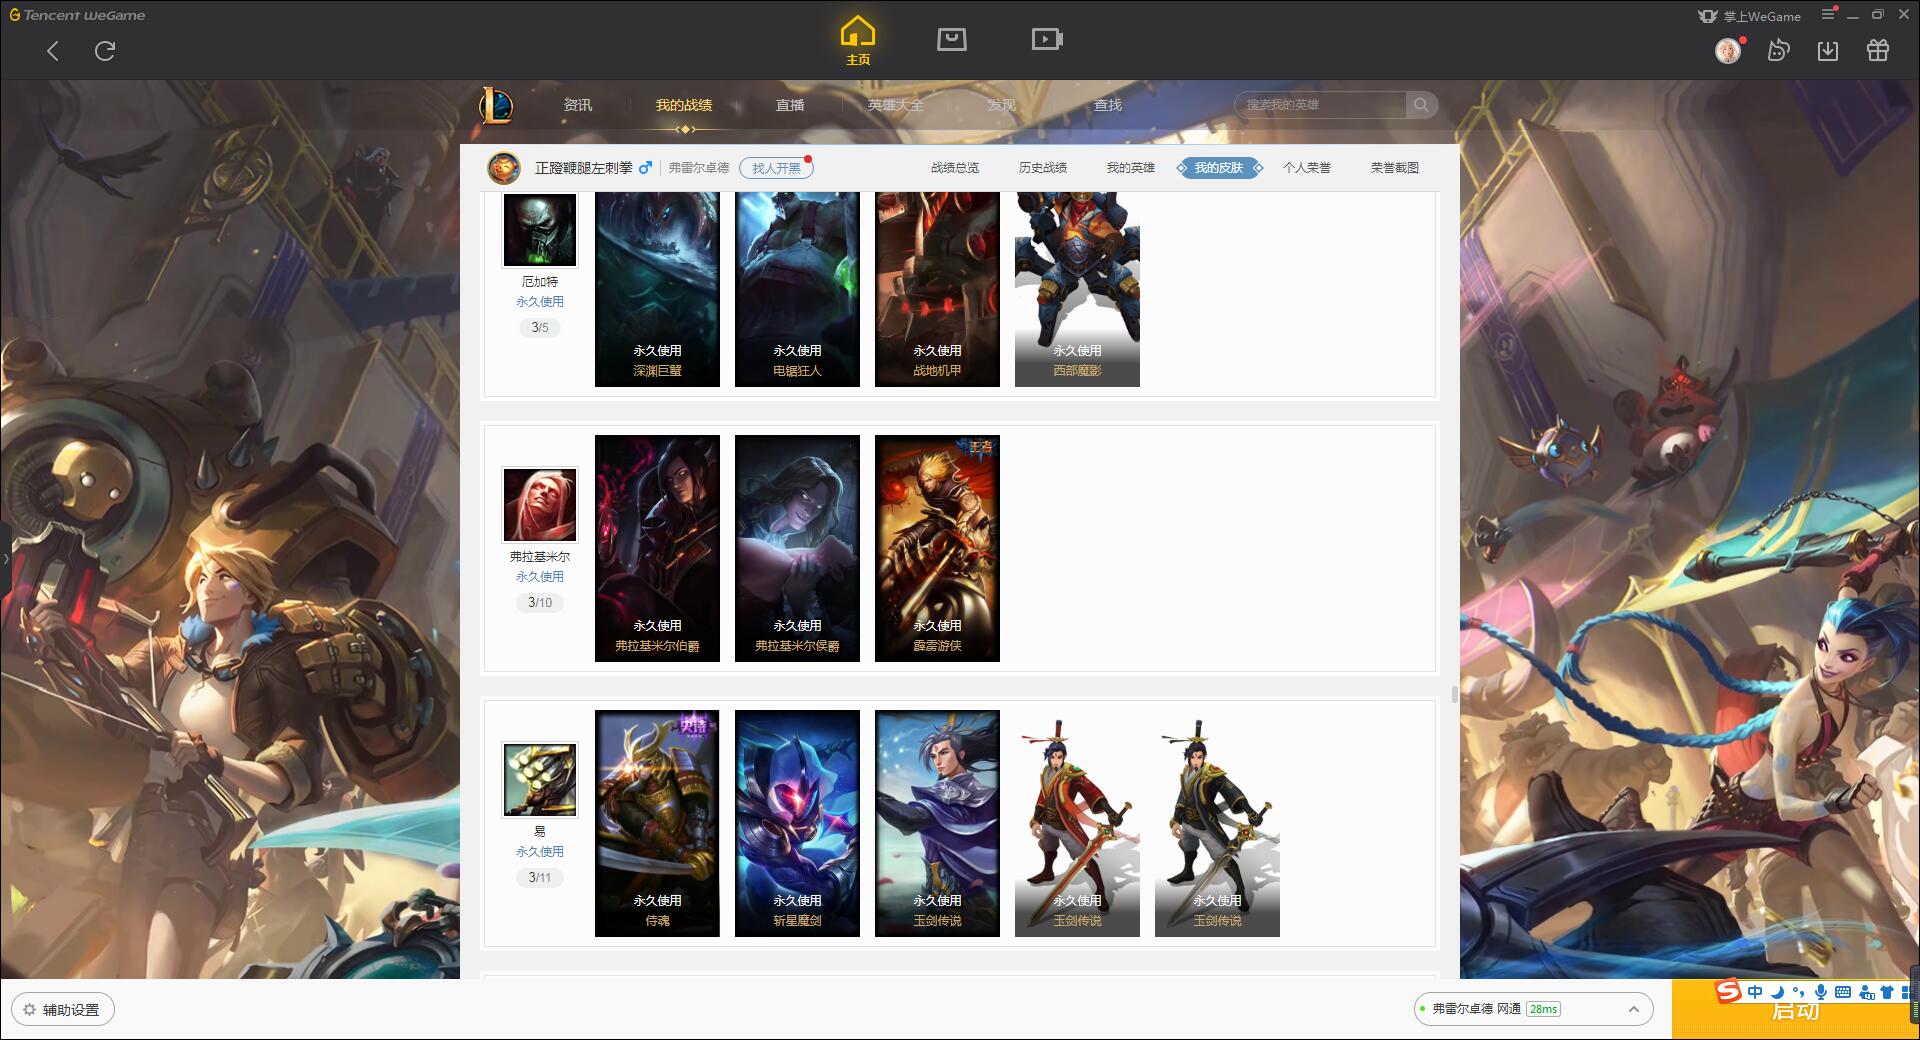
Task: Click the Tencent WeGame title logo
Action: [x=77, y=15]
